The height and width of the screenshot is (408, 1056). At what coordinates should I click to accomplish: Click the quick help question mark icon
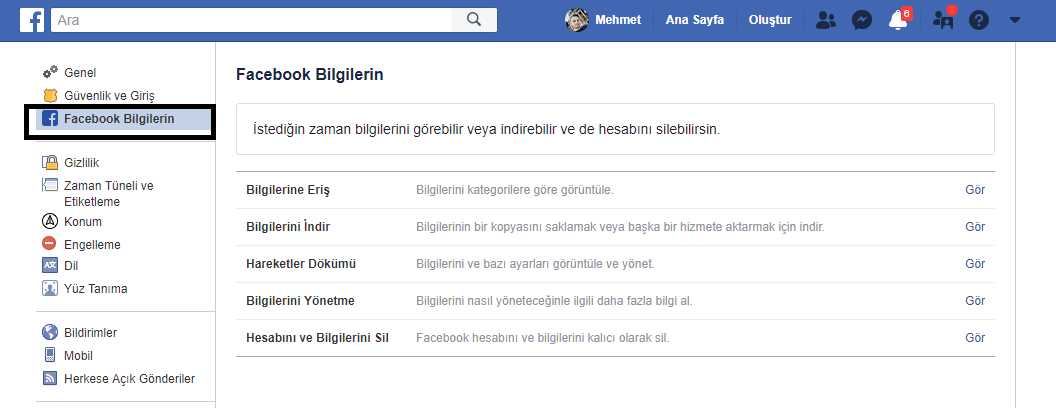pos(979,20)
